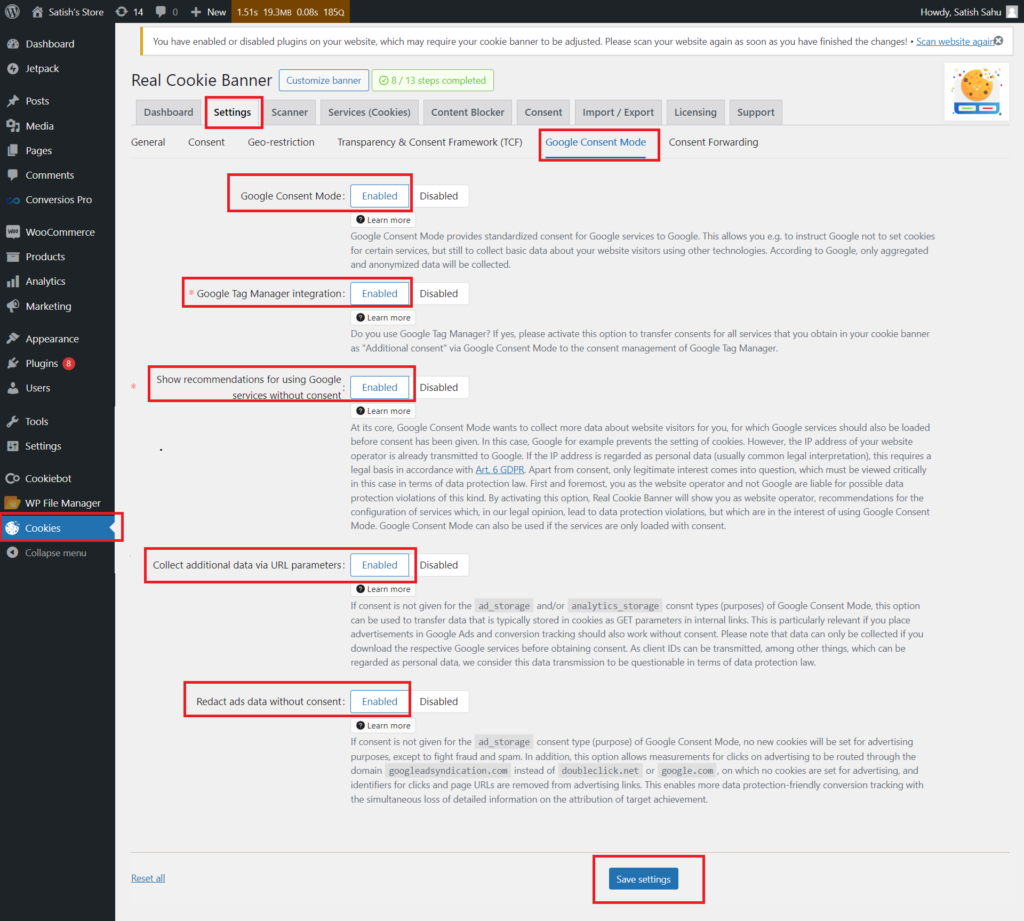
Task: Expand Learn more under Google Consent Mode
Action: [x=383, y=220]
